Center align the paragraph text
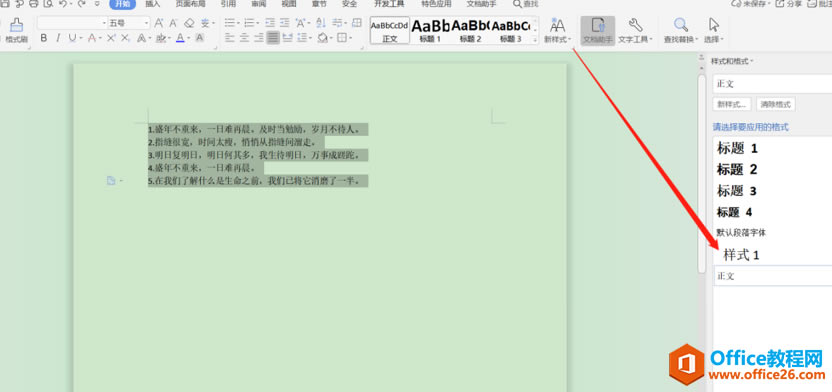Screen dimensions: 832x392 point(244,38)
